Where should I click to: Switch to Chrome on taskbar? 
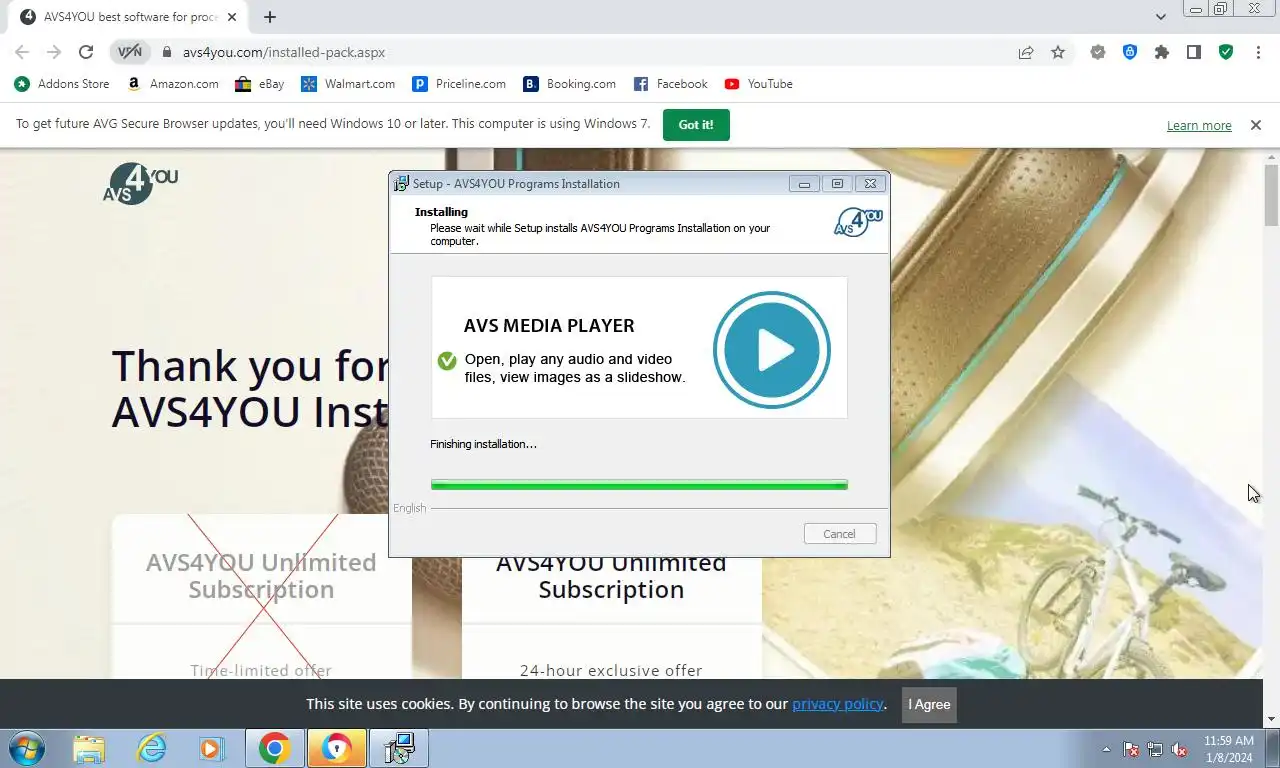274,748
